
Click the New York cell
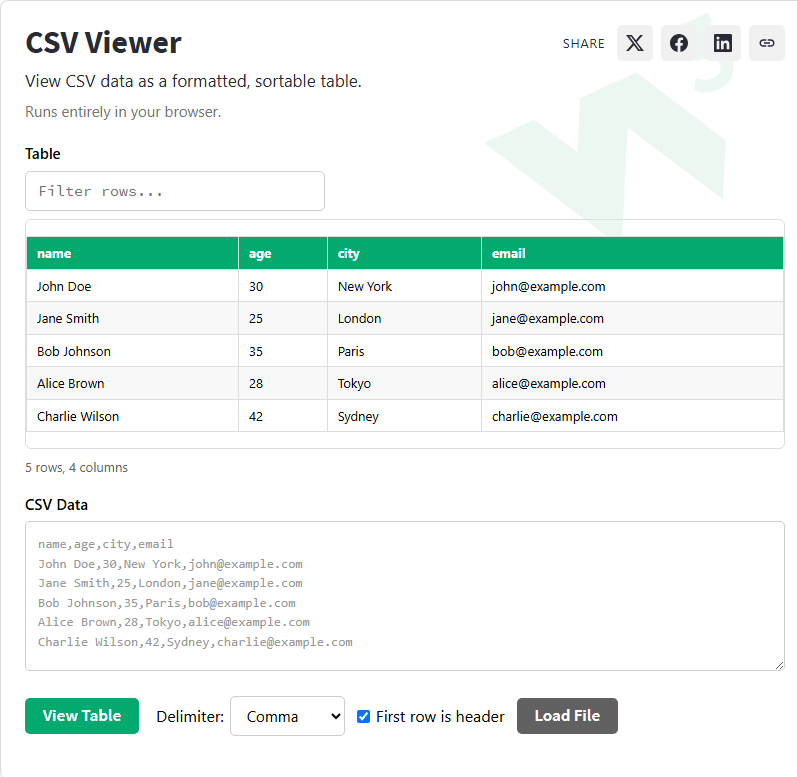pos(405,286)
